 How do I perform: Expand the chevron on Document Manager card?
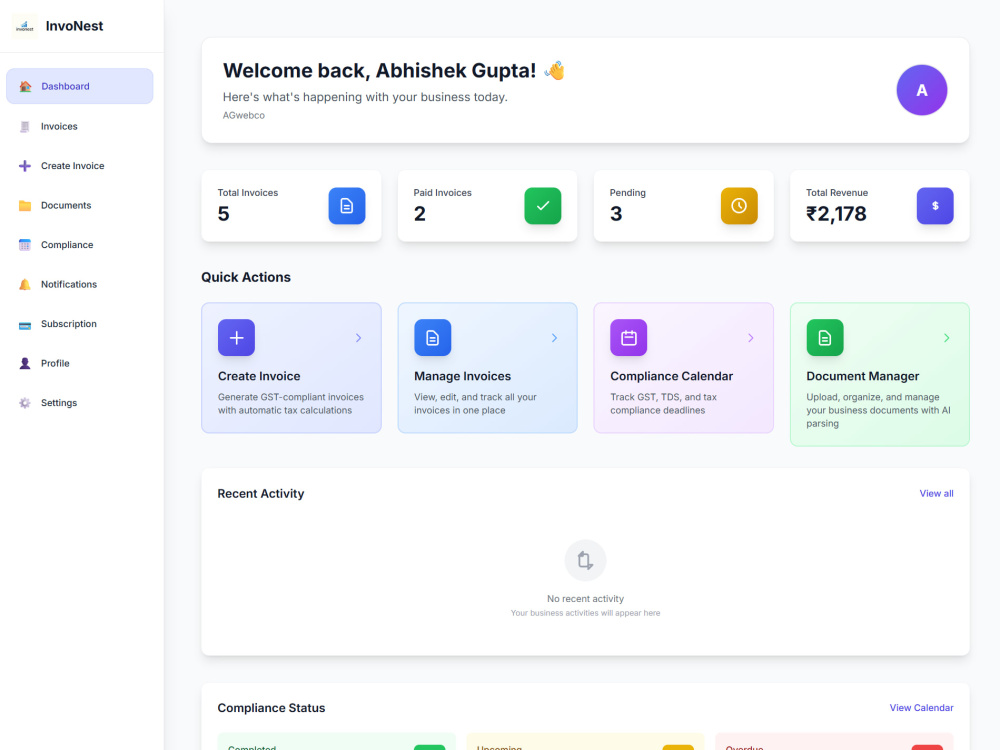(946, 338)
